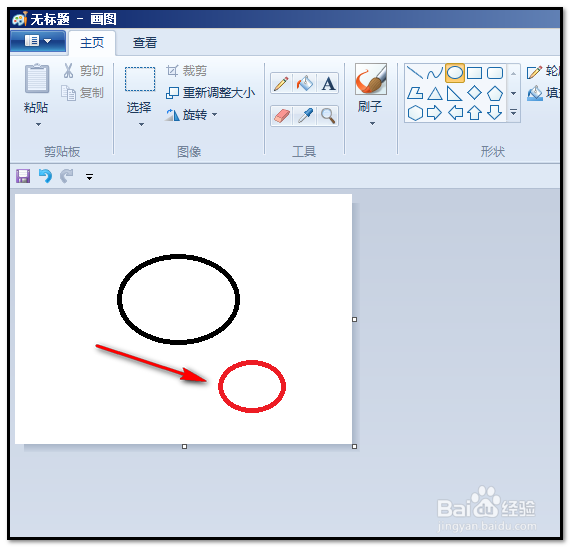Click the Save icon in quick access toolbar
This screenshot has width=570, height=547.
click(23, 176)
